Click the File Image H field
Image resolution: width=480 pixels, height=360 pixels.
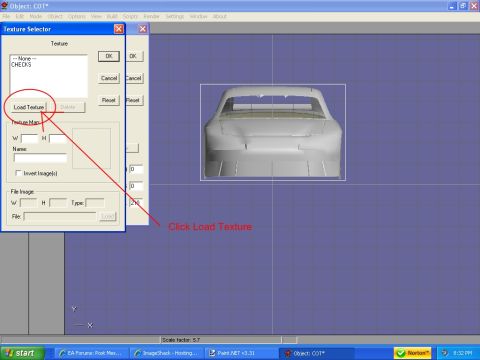pyautogui.click(x=58, y=203)
